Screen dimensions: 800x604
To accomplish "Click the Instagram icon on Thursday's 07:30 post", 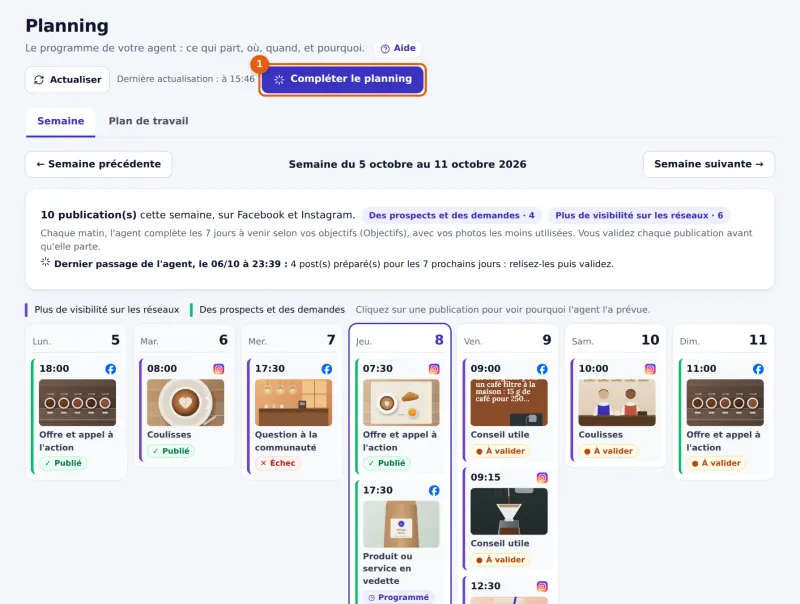I will (x=434, y=369).
